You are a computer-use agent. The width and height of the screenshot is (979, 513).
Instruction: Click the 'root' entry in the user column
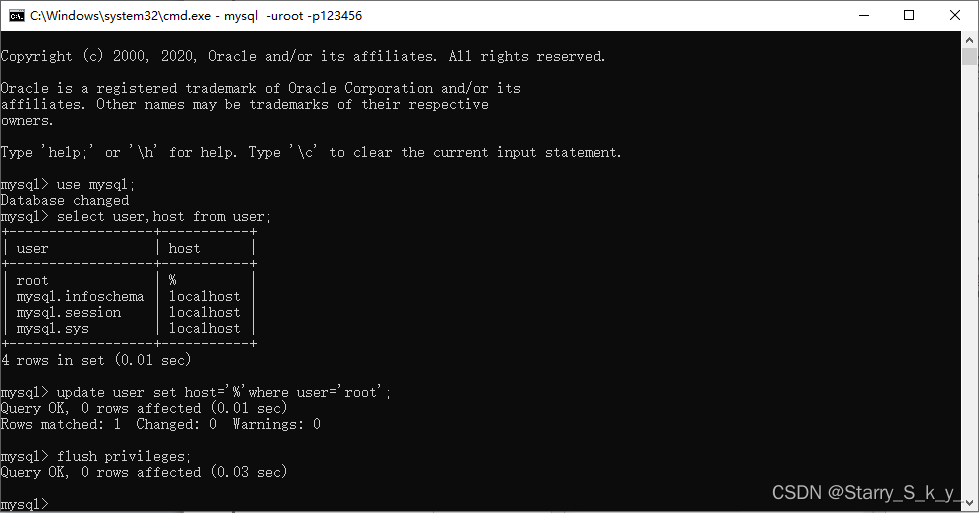[32, 280]
